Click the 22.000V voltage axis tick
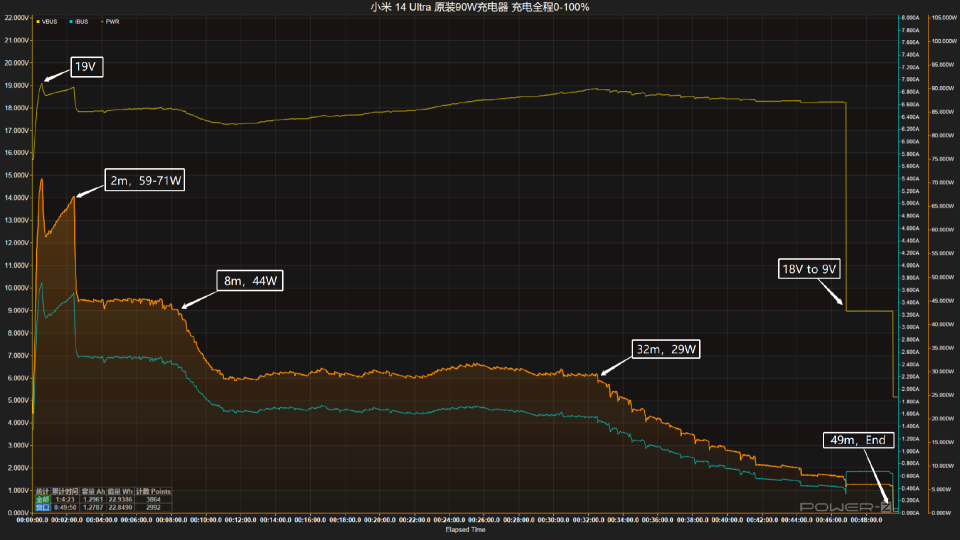 pos(17,18)
